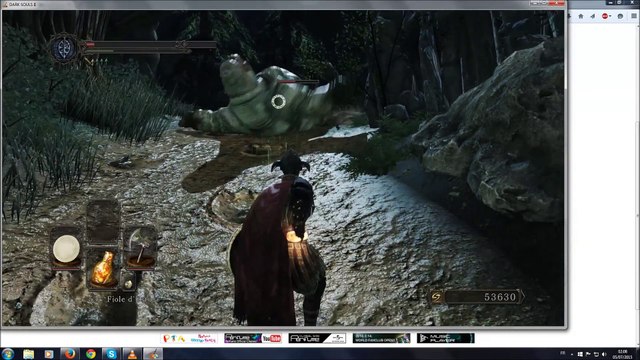Click the souls symbol beside counter
Image resolution: width=640 pixels, height=360 pixels.
click(436, 297)
